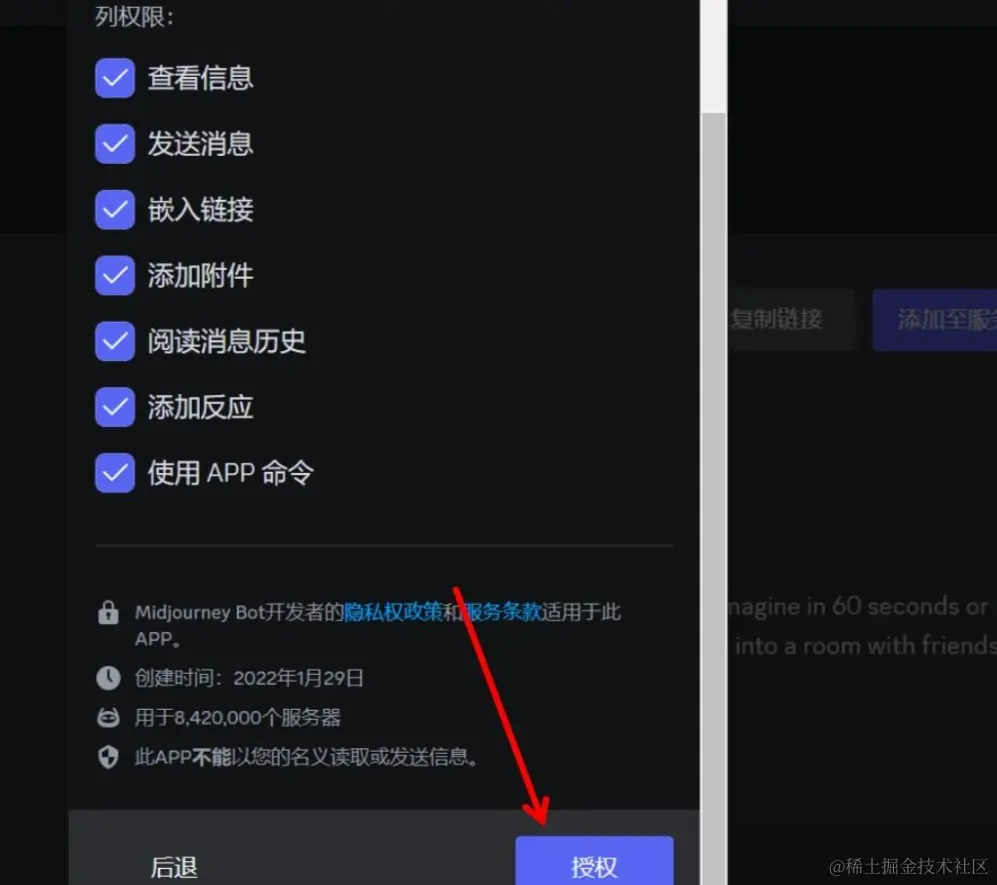Open the 服务条款 terms of service link
The width and height of the screenshot is (997, 885).
502,612
